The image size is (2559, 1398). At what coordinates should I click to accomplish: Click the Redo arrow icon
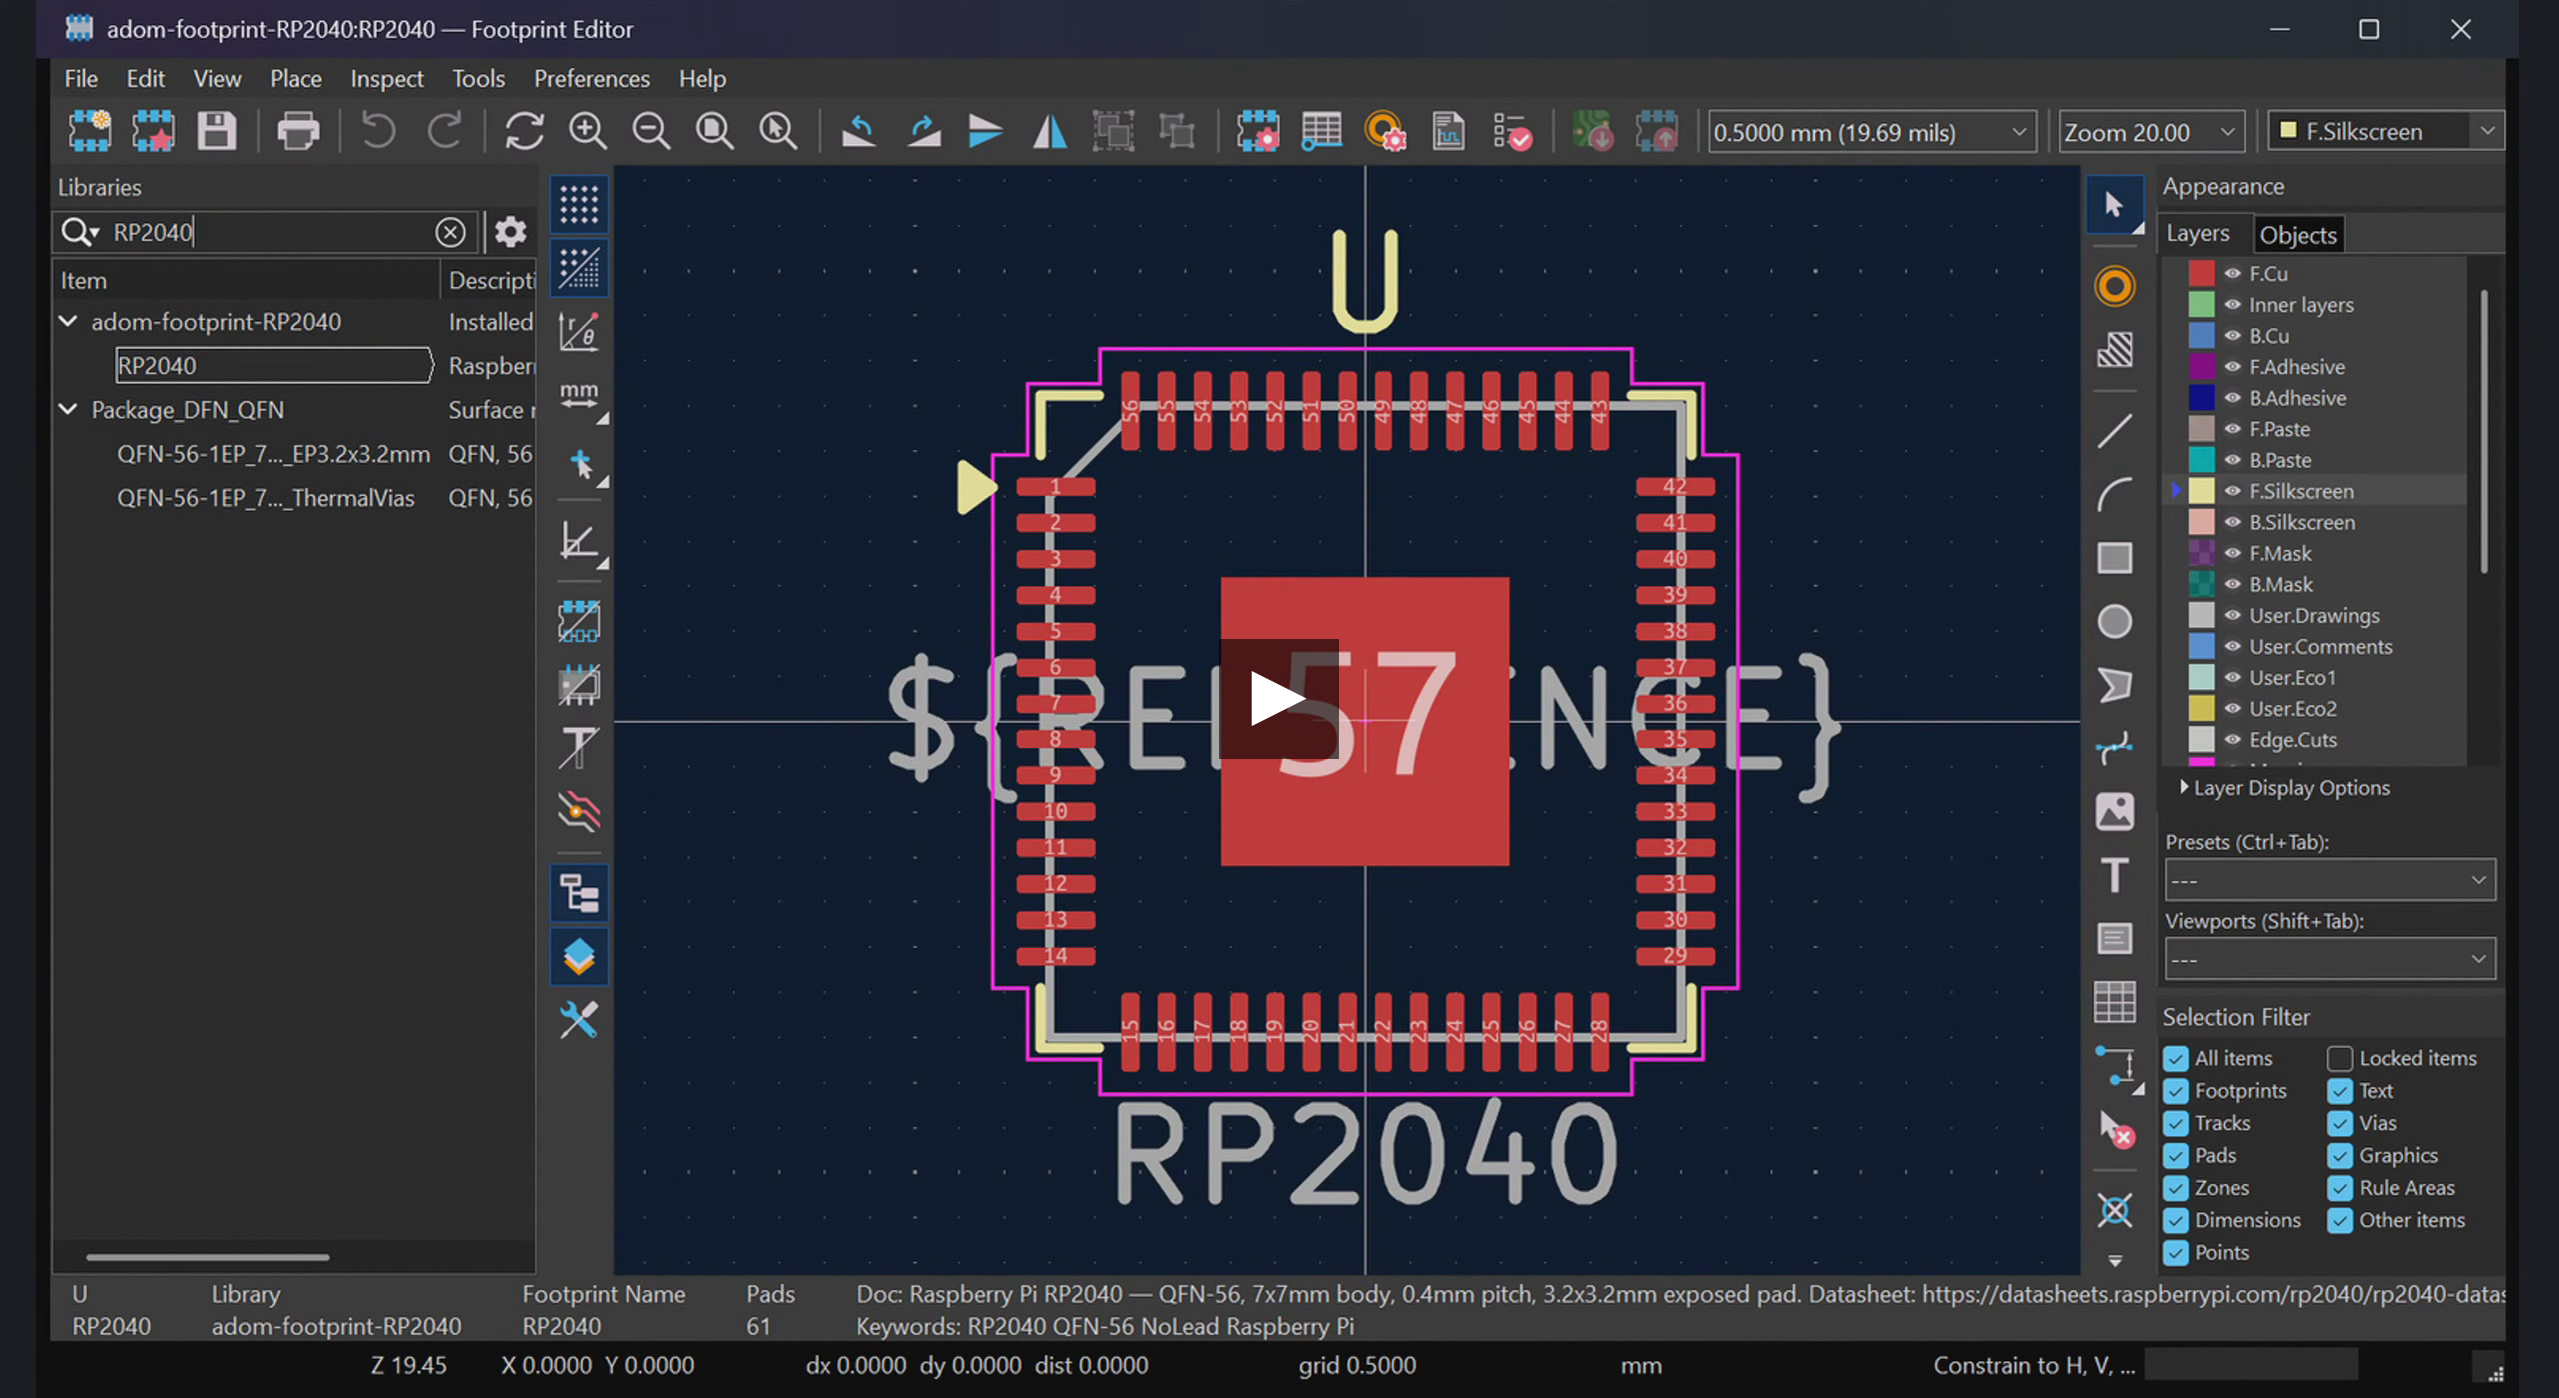point(446,131)
